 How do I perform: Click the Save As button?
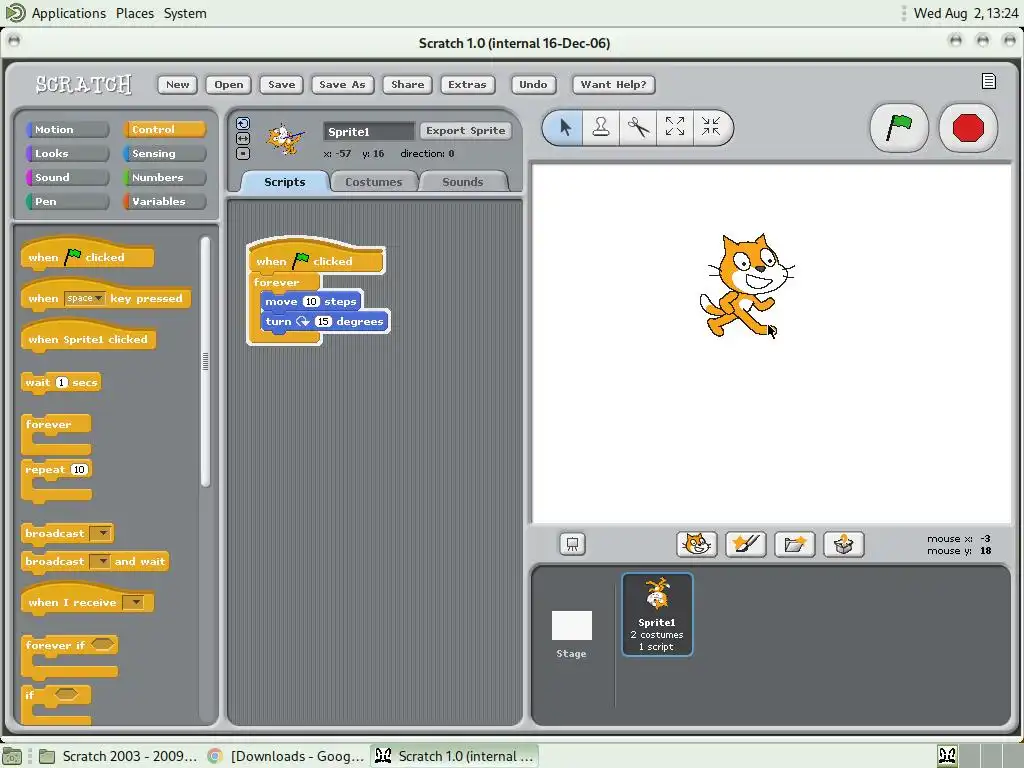pos(342,84)
